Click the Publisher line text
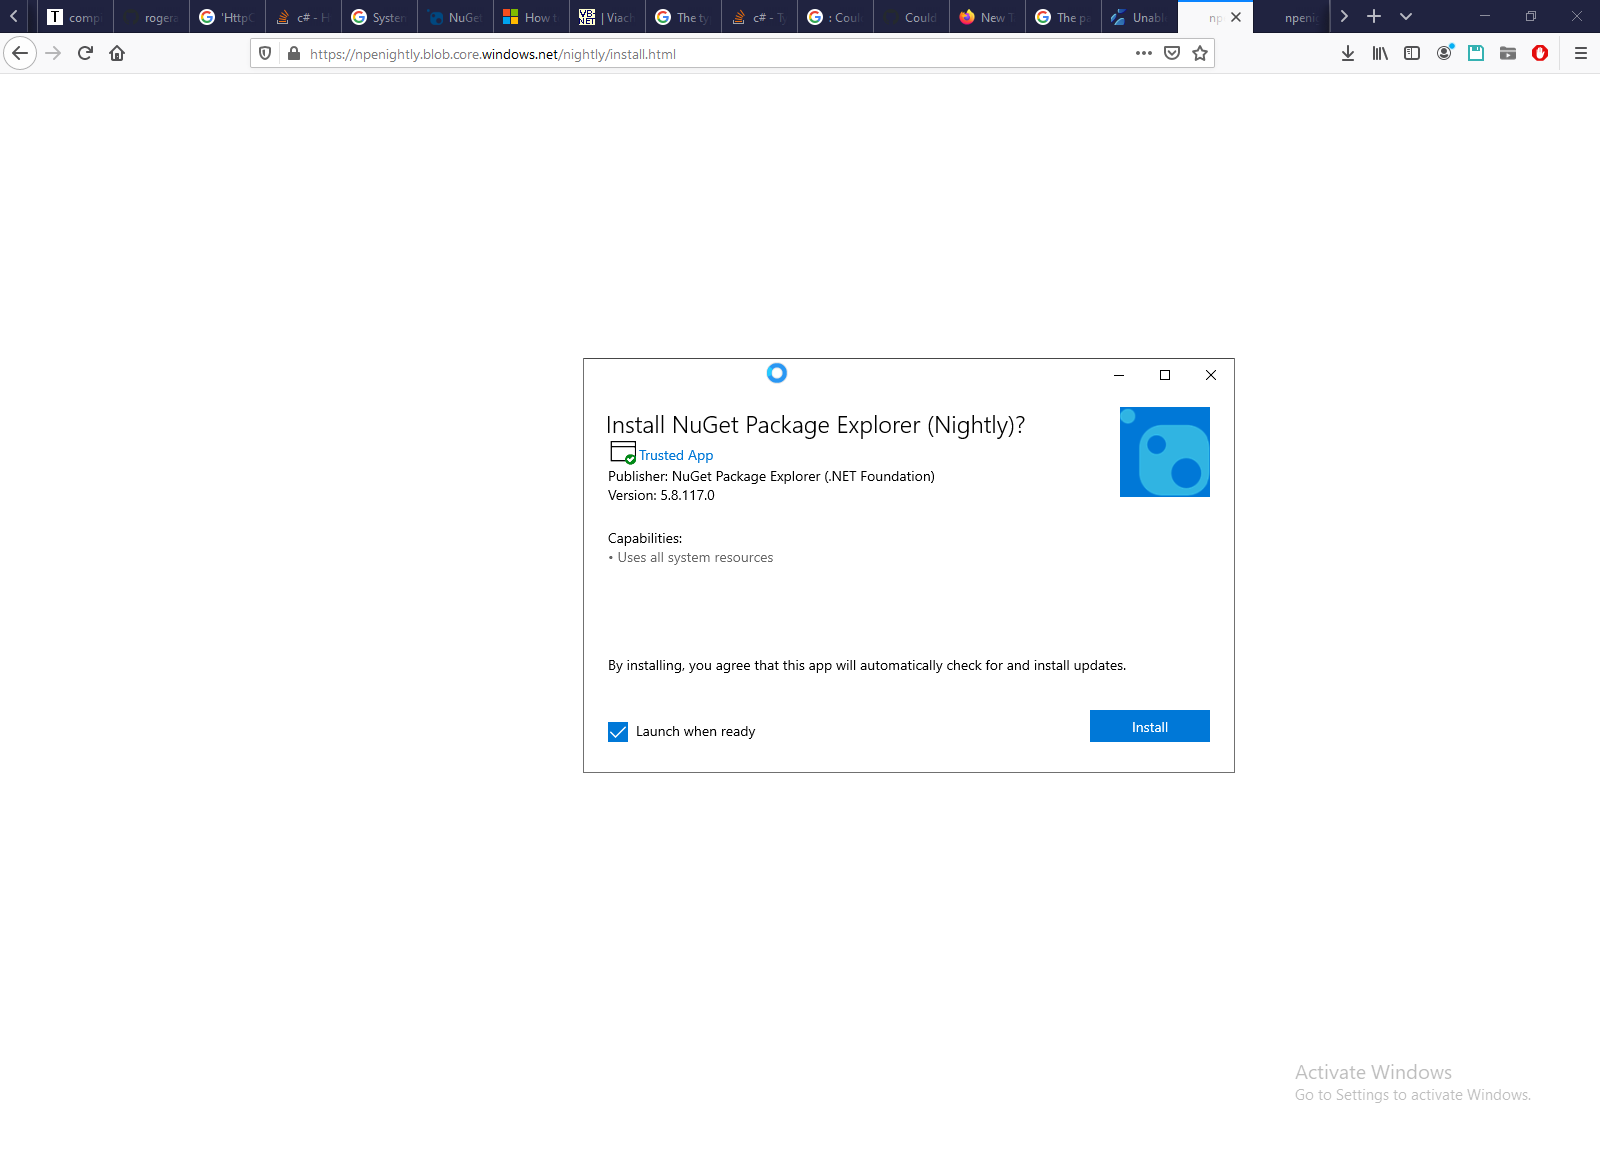Screen dimensions: 1600x1159 coord(771,476)
